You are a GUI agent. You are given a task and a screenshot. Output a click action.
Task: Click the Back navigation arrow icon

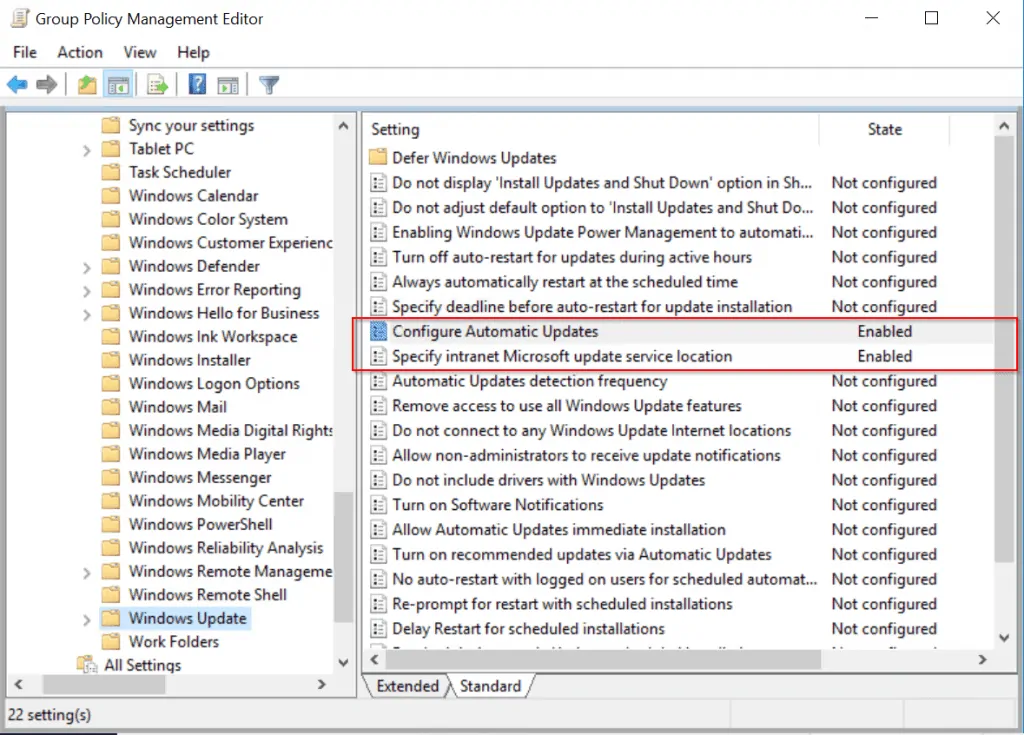16,84
